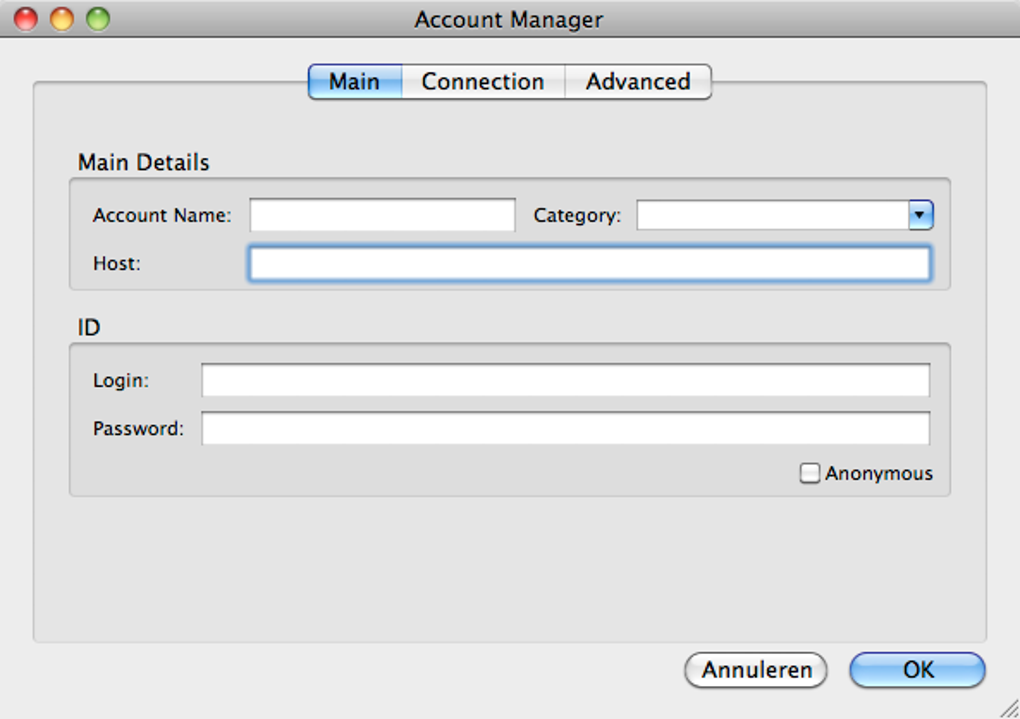Image resolution: width=1020 pixels, height=719 pixels.
Task: Focus the Login text field
Action: point(565,381)
